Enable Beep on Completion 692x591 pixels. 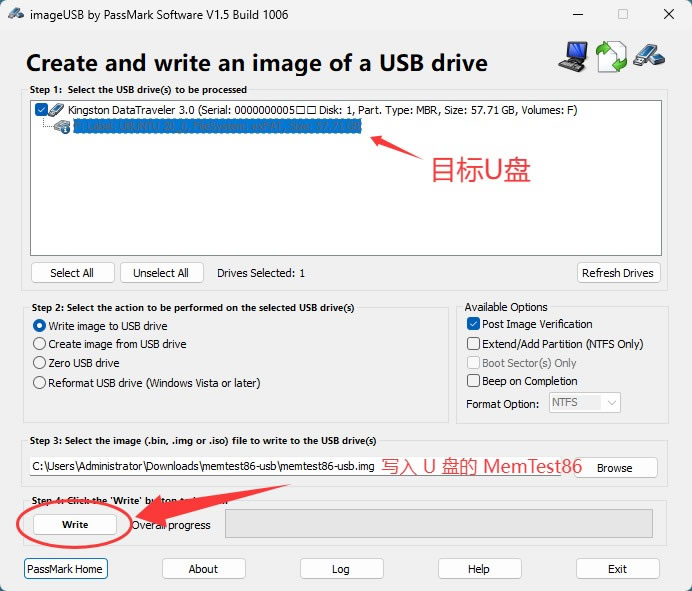click(x=473, y=380)
